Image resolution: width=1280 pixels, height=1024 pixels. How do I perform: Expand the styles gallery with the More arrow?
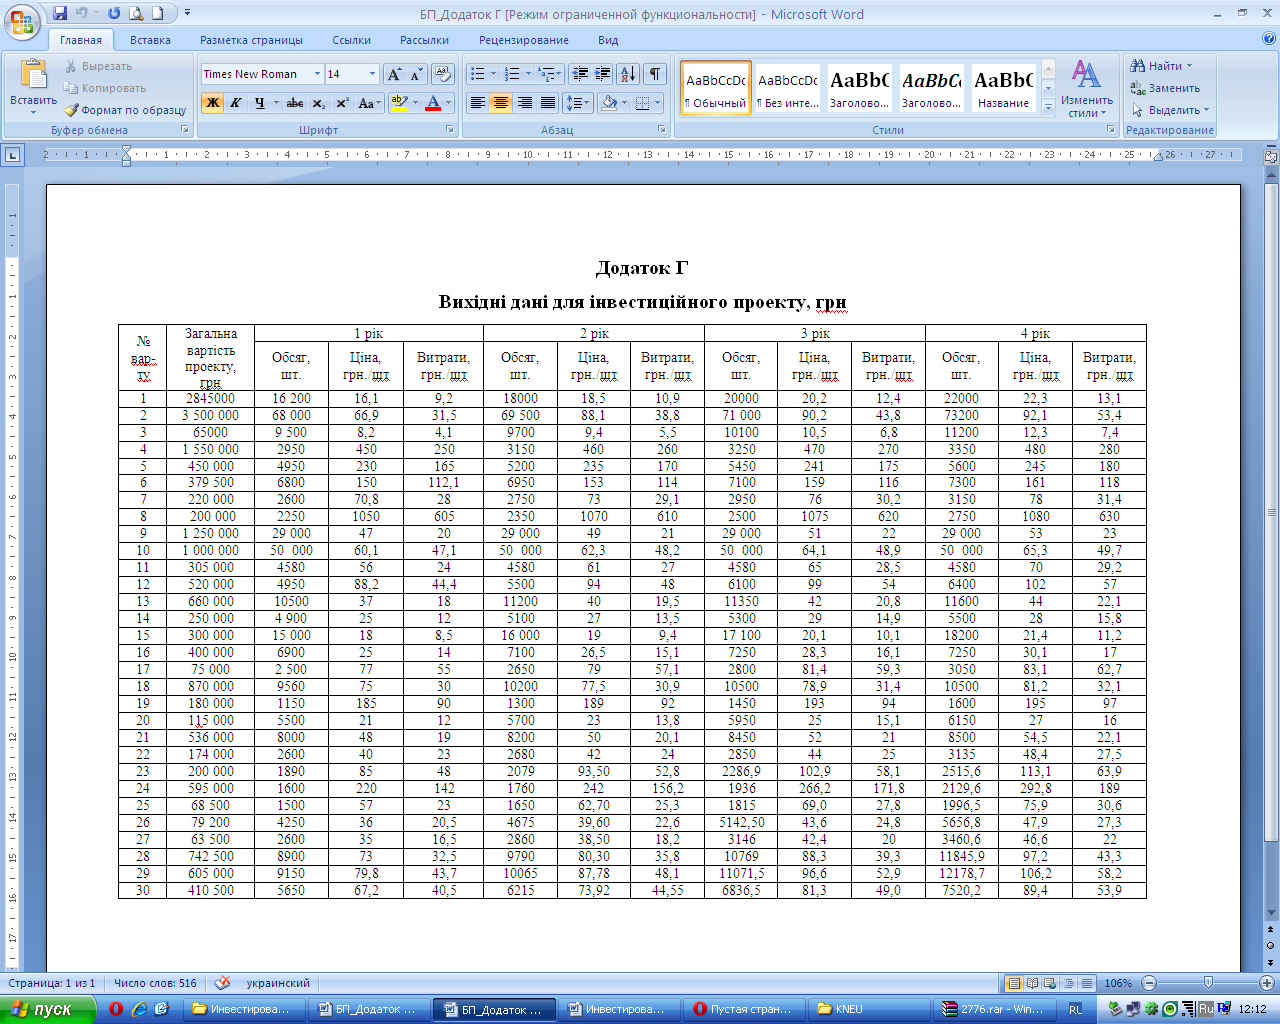click(1048, 107)
